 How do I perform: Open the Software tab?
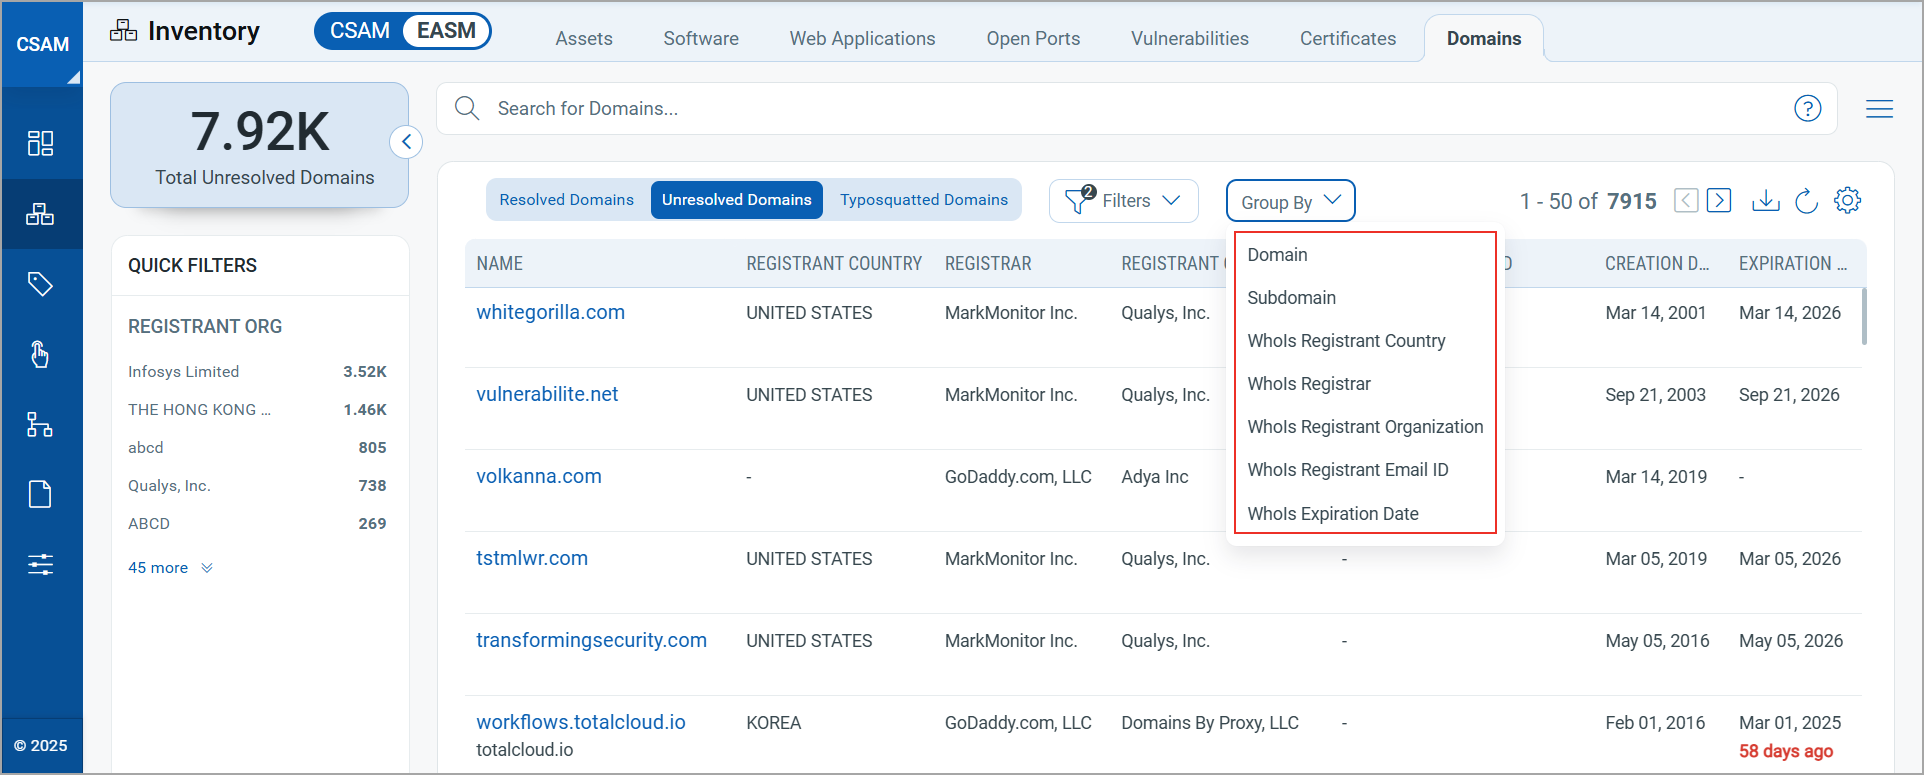pyautogui.click(x=701, y=39)
